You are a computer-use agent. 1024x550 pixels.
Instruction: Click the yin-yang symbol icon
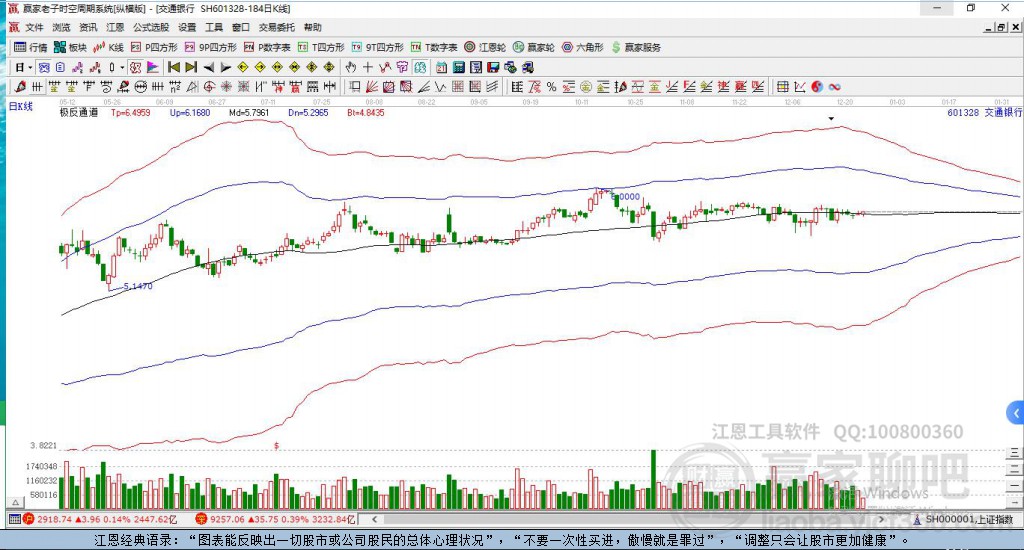click(x=817, y=86)
